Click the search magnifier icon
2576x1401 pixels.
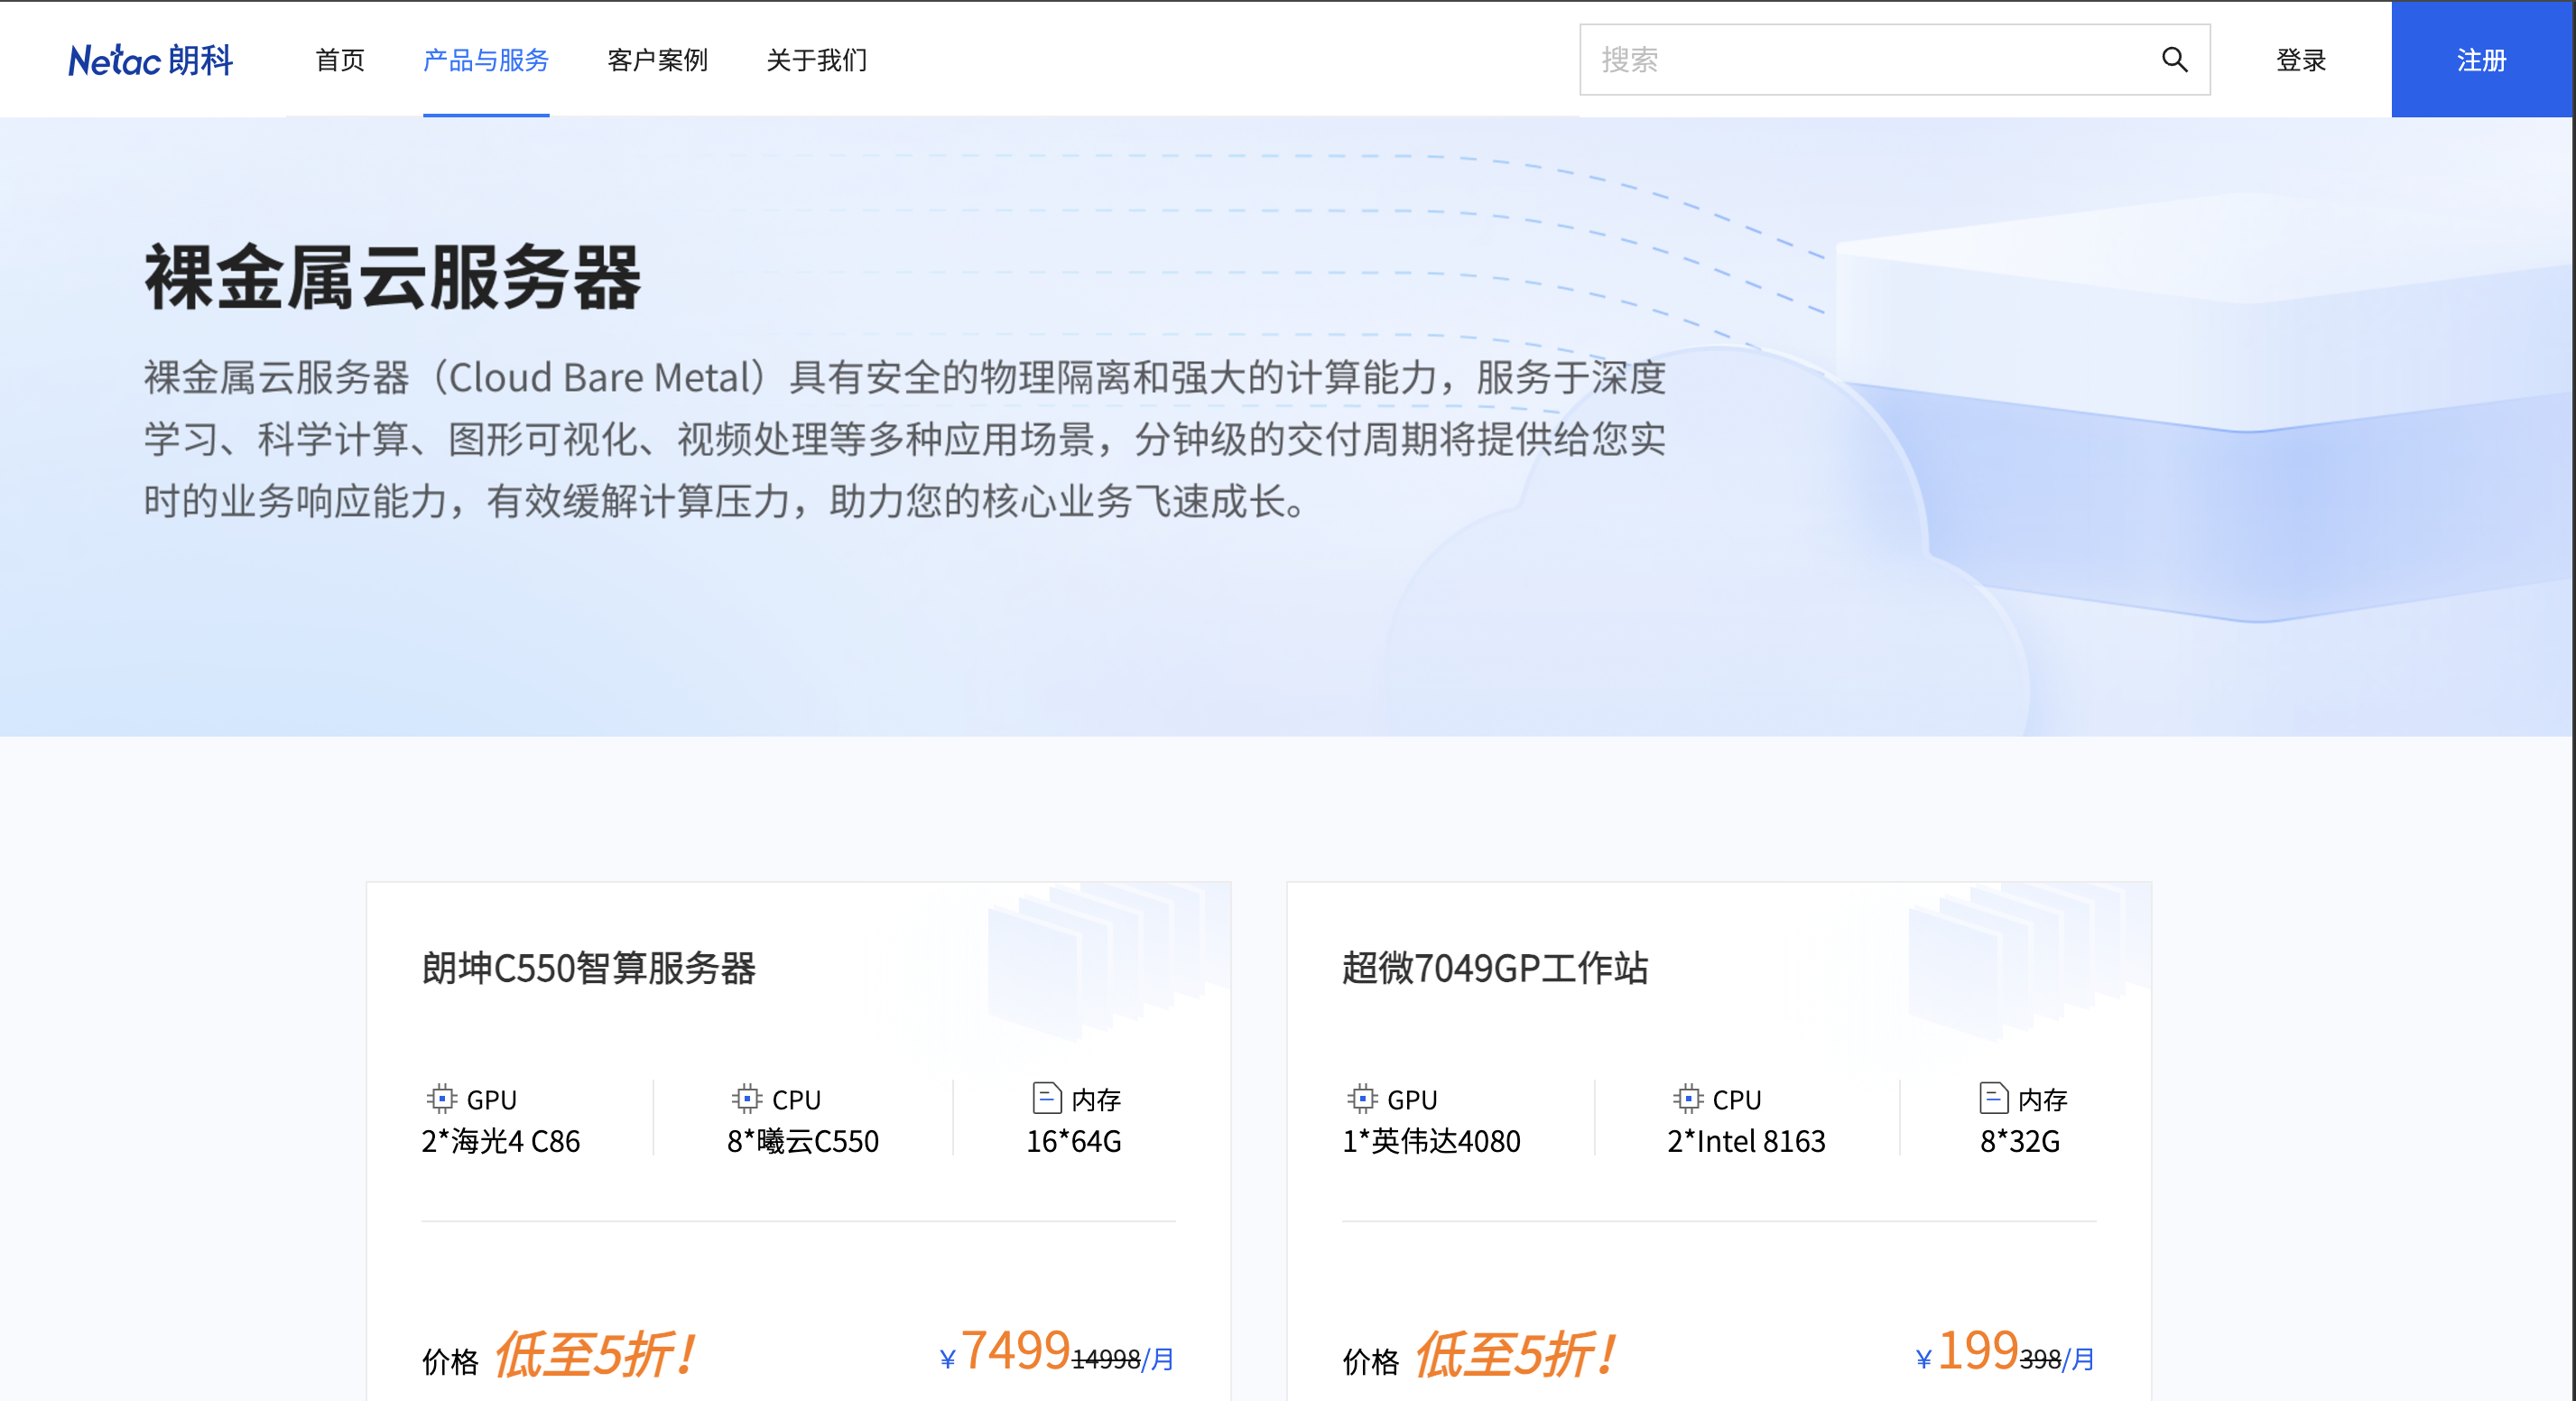click(x=2174, y=60)
